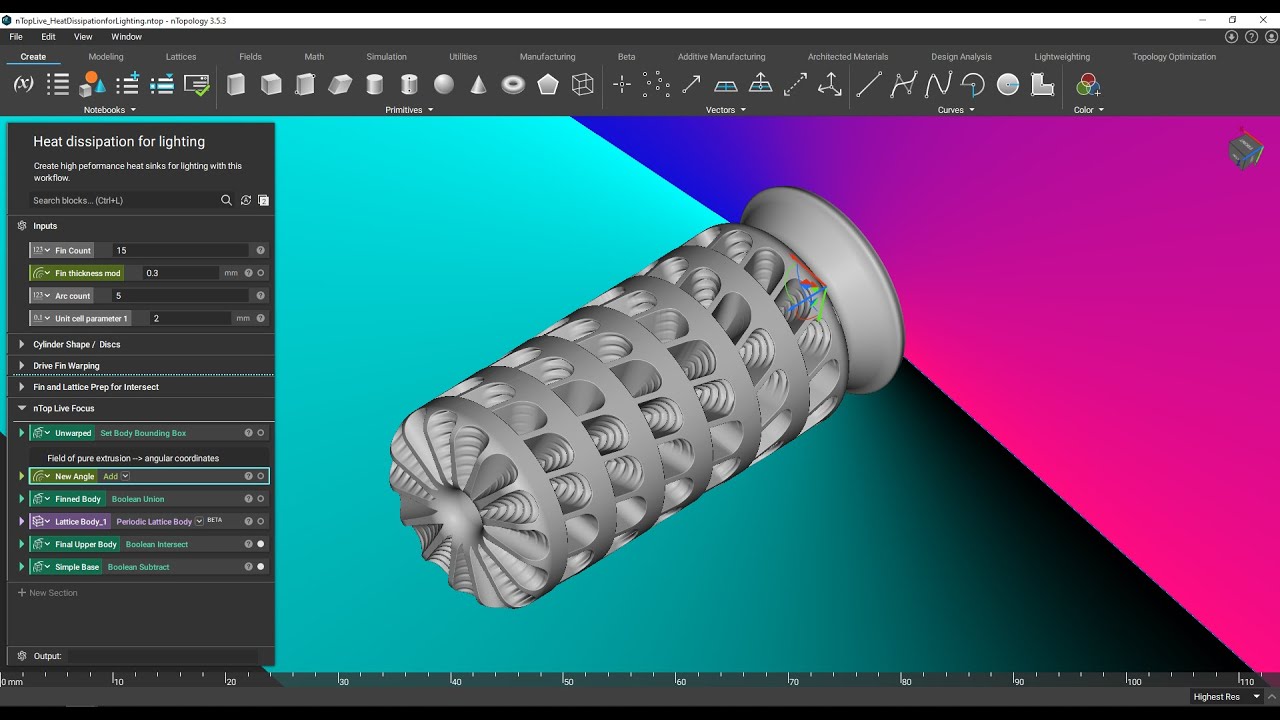Select the S-shaped spline curve icon
Viewport: 1280px width, 720px height.
tap(938, 84)
